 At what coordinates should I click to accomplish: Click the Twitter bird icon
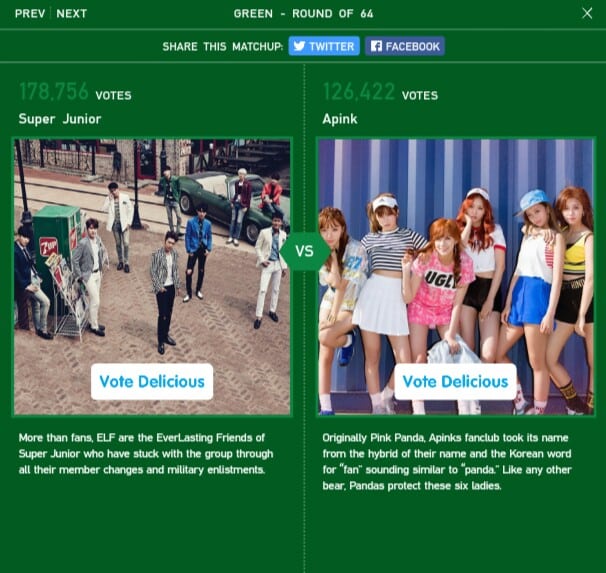pyautogui.click(x=299, y=46)
